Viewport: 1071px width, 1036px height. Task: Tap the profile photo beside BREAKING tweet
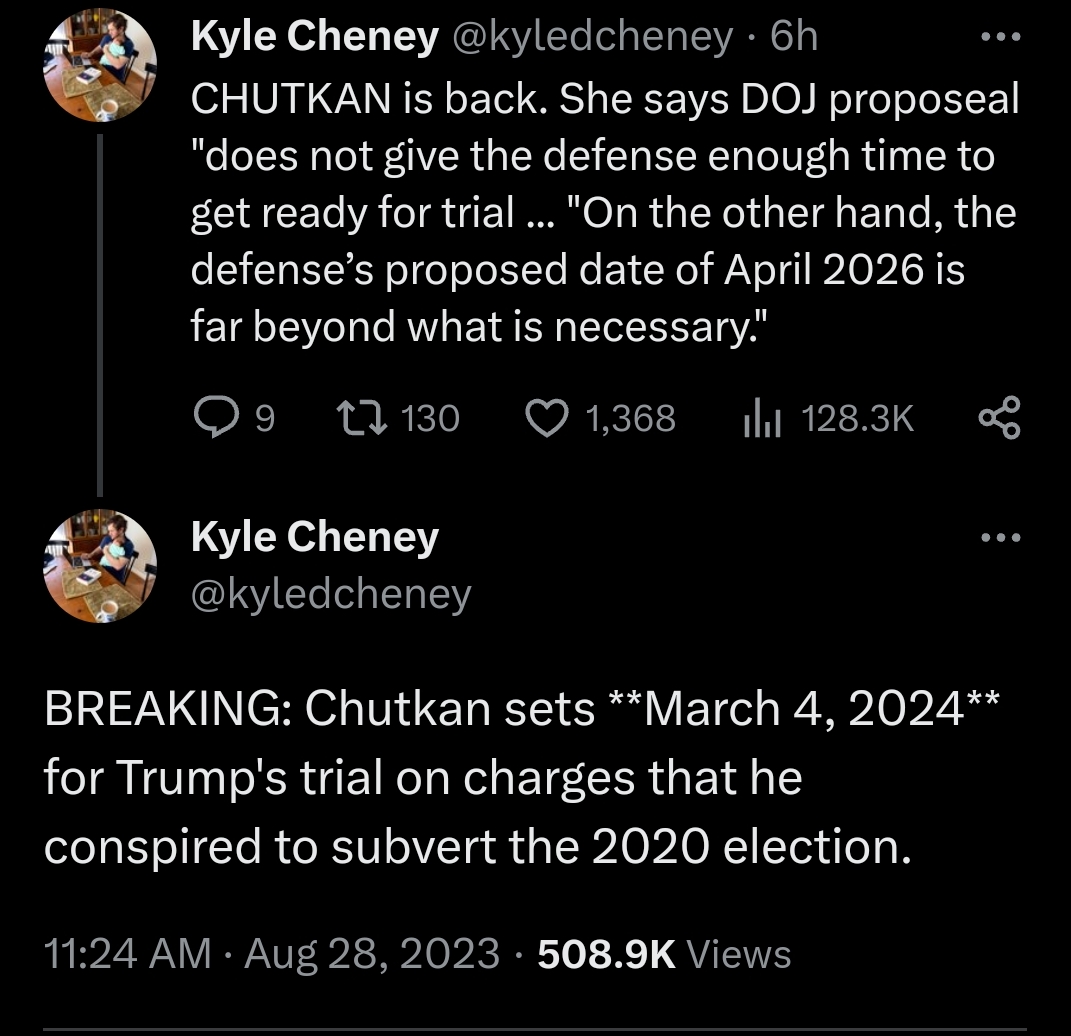point(100,565)
